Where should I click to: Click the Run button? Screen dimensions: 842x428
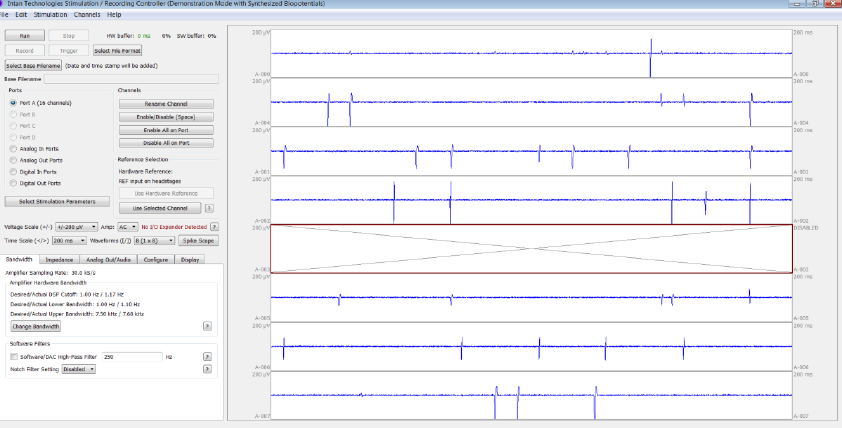pos(25,36)
